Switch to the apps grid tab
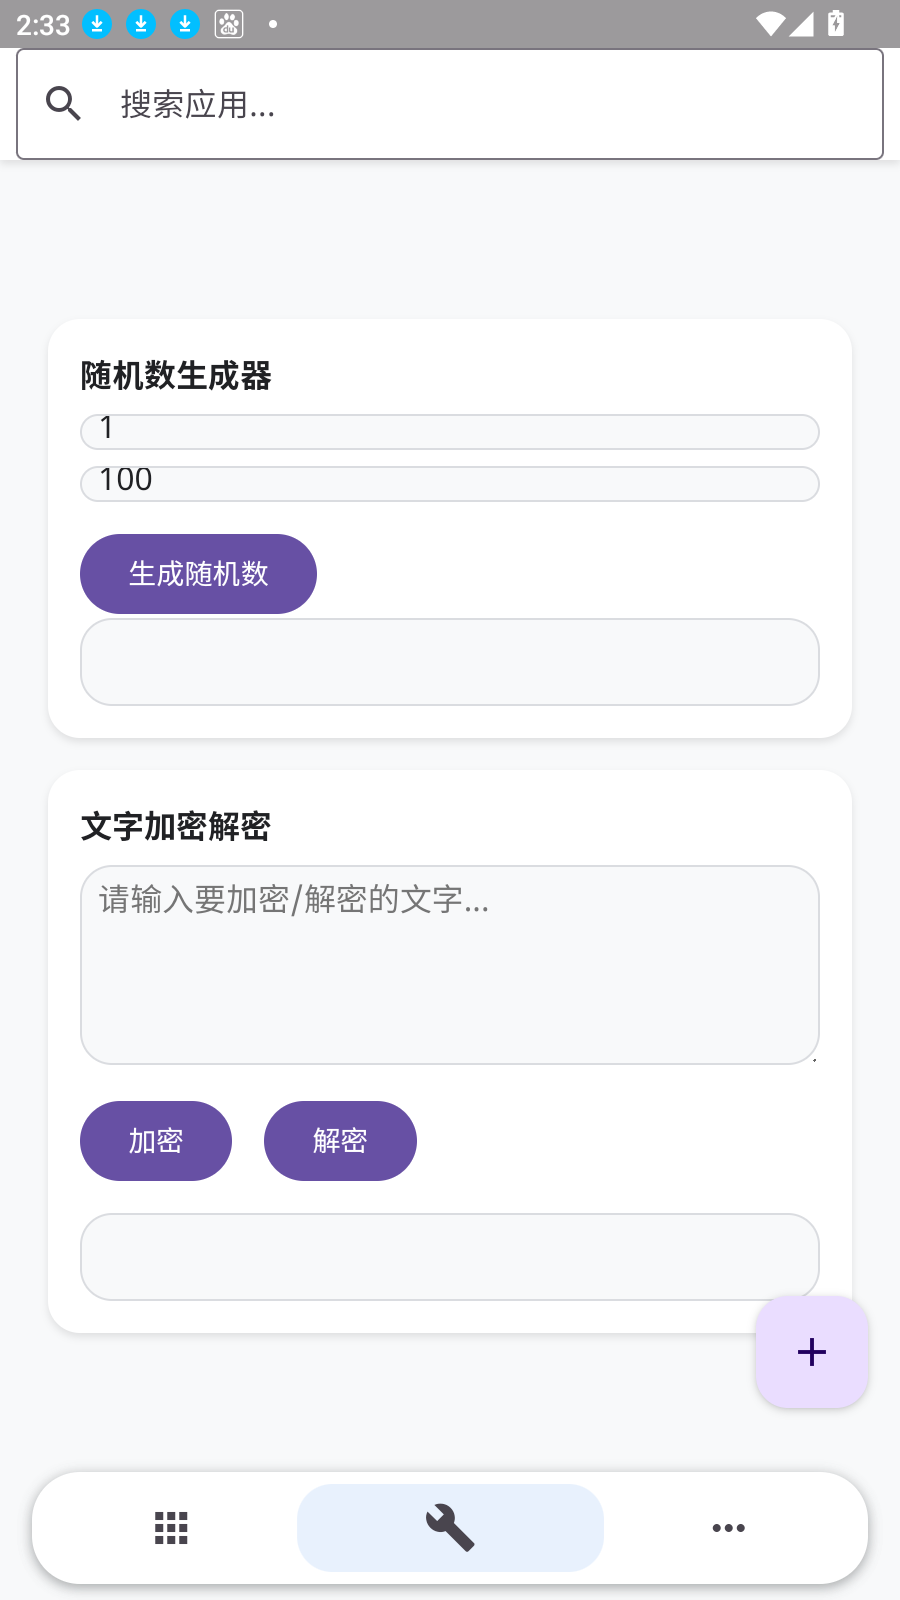The height and width of the screenshot is (1600, 900). [171, 1528]
